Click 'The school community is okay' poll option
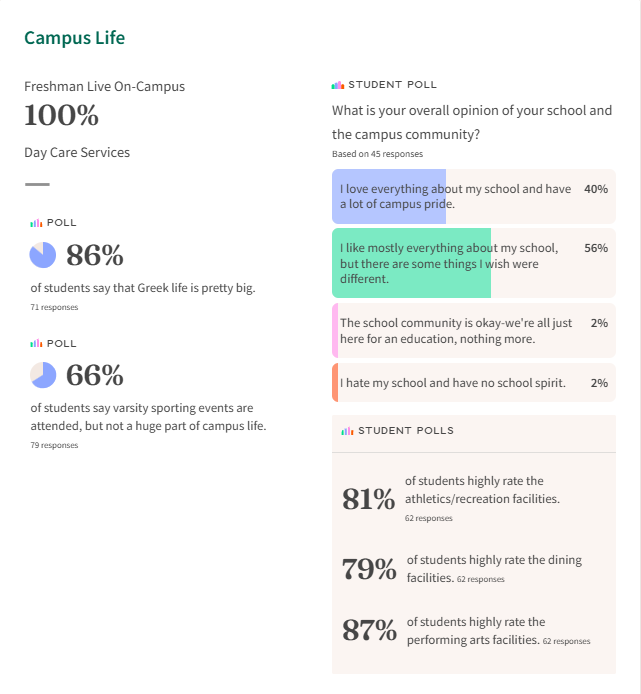 click(473, 331)
